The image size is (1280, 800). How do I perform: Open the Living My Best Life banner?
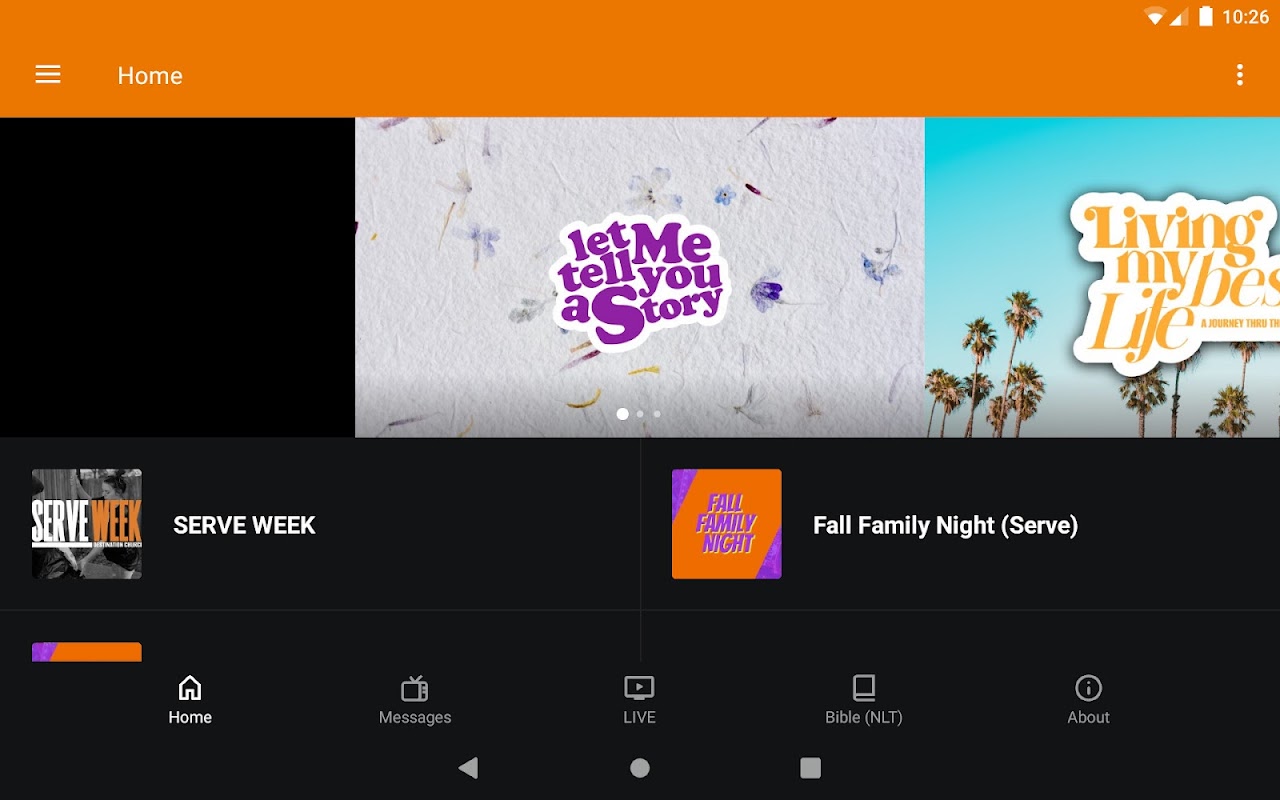click(x=1102, y=277)
